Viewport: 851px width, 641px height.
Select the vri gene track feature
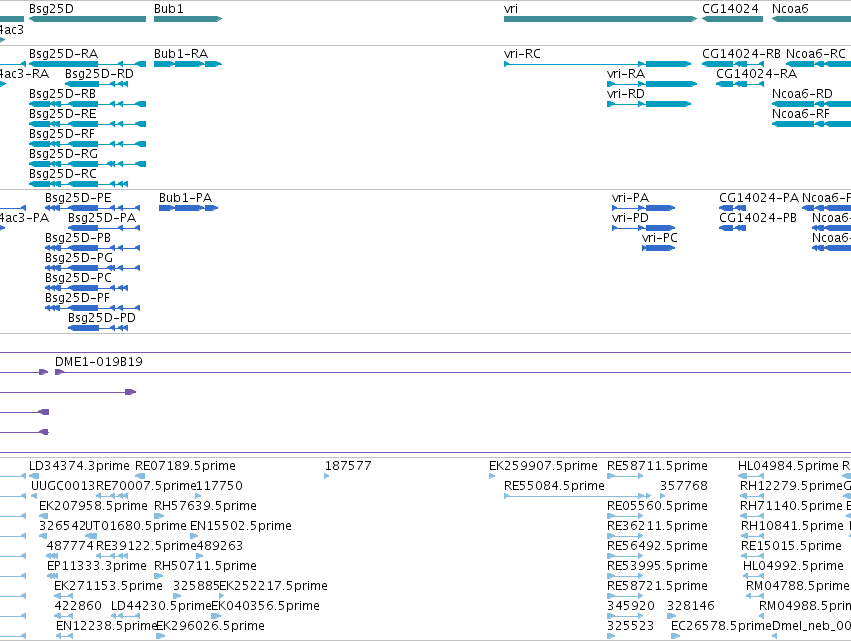pyautogui.click(x=600, y=19)
